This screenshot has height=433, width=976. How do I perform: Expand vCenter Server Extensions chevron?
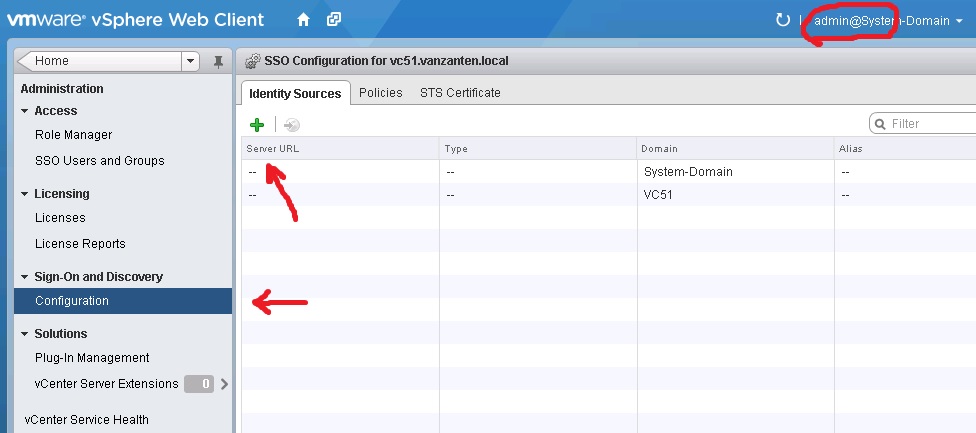point(225,384)
